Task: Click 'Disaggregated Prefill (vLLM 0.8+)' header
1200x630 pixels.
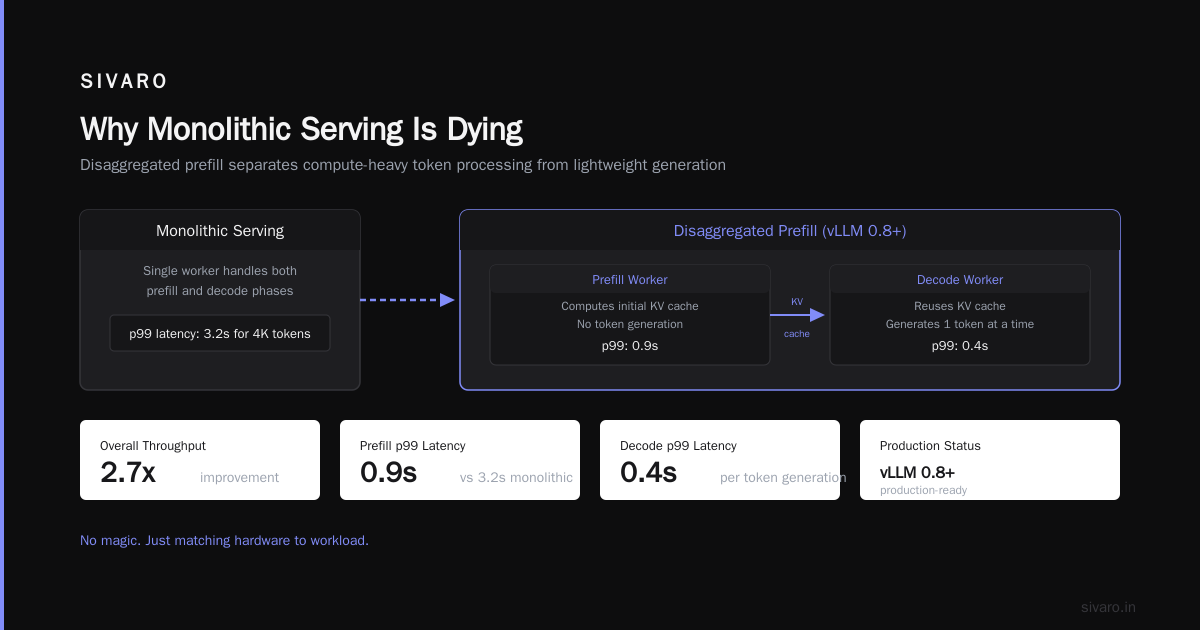Action: [x=790, y=231]
